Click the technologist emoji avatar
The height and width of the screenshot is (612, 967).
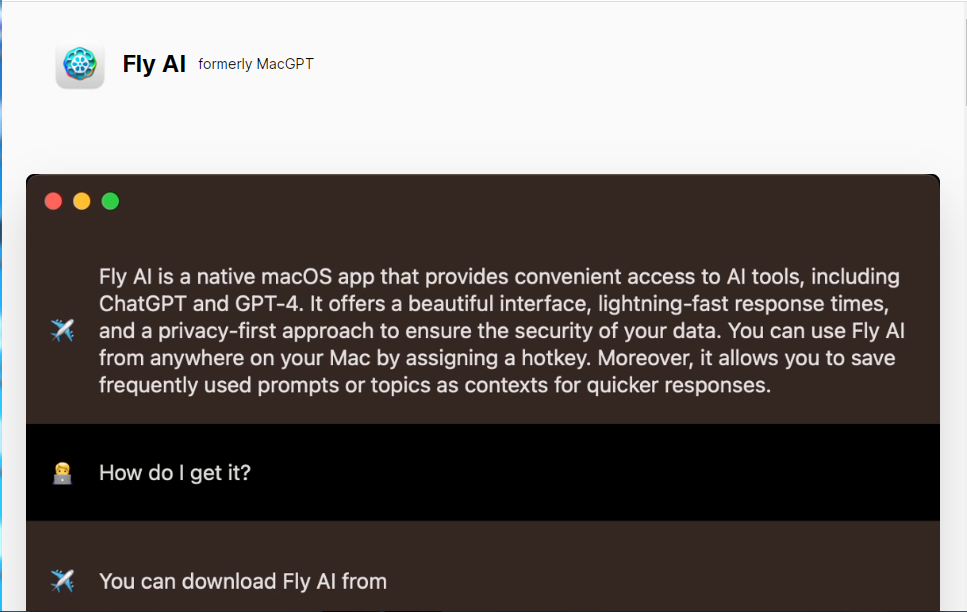(63, 472)
